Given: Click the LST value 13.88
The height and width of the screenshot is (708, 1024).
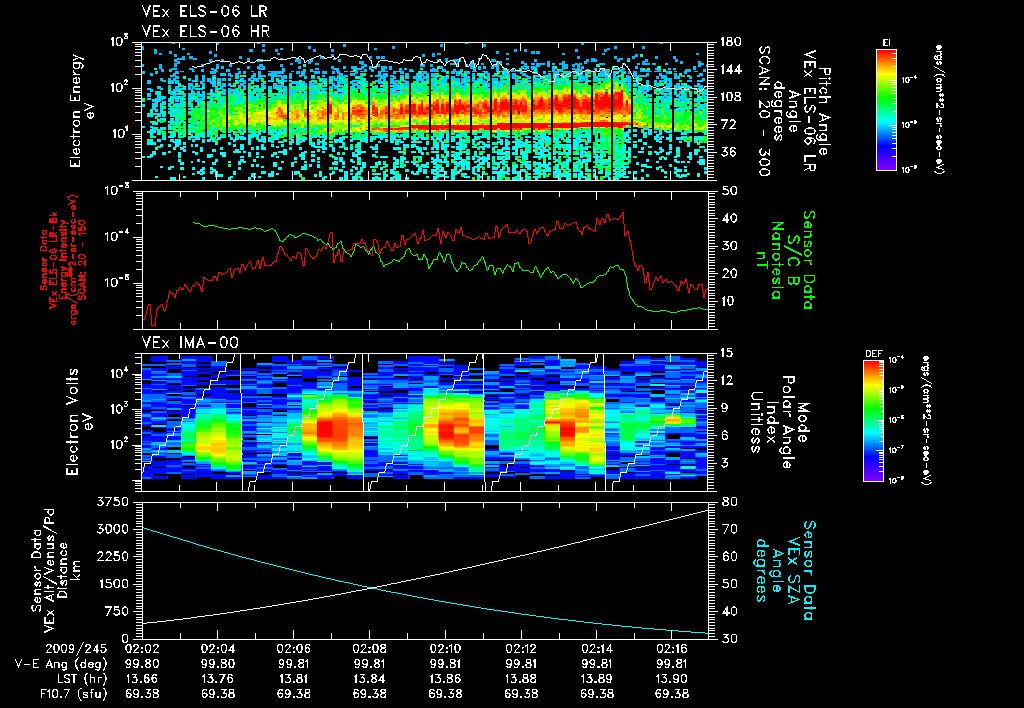Looking at the screenshot, I should (x=520, y=679).
